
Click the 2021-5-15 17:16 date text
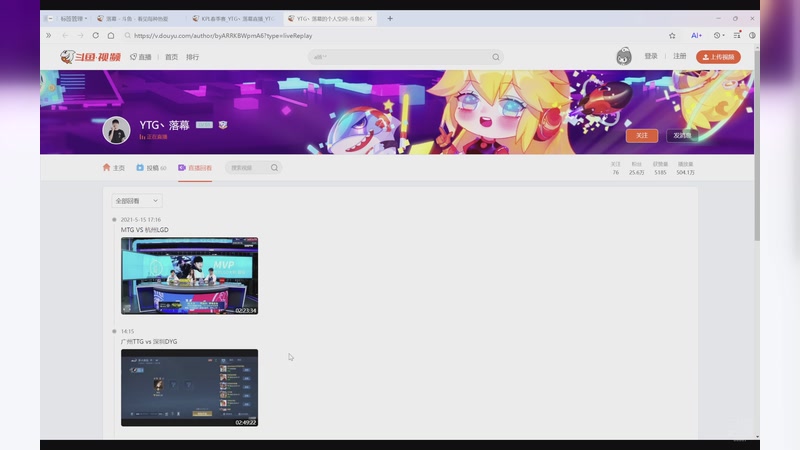(141, 219)
